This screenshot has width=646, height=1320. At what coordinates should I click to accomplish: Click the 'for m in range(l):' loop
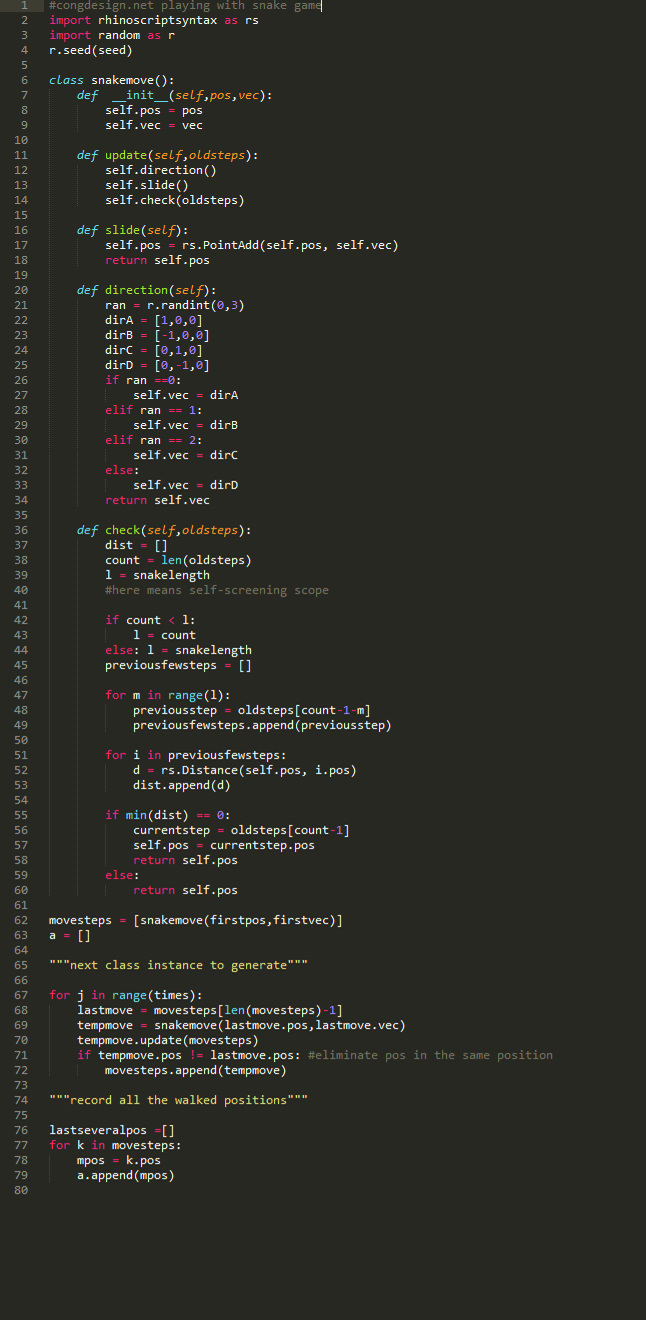(x=168, y=695)
